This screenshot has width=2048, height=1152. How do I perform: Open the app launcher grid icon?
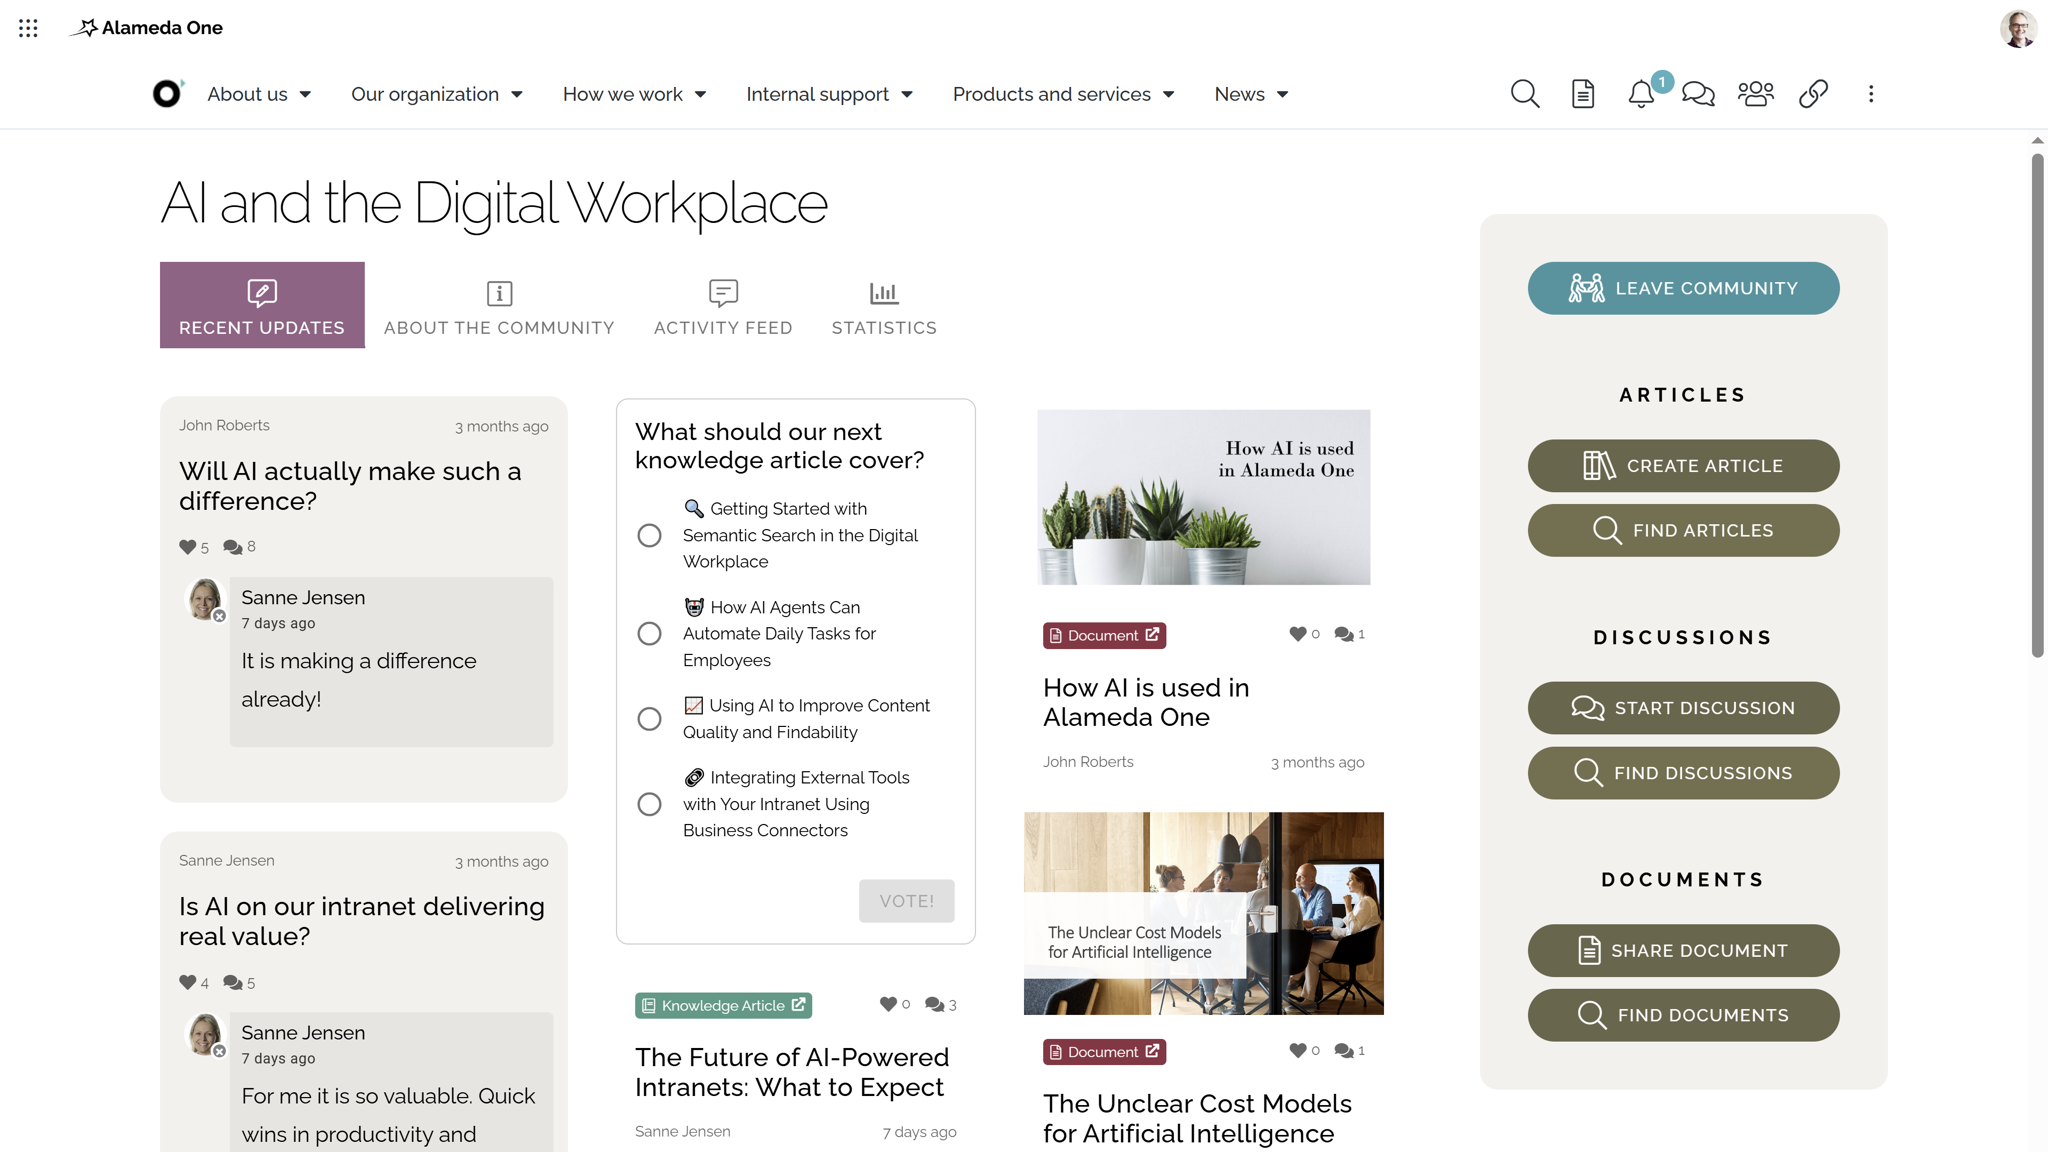coord(28,28)
